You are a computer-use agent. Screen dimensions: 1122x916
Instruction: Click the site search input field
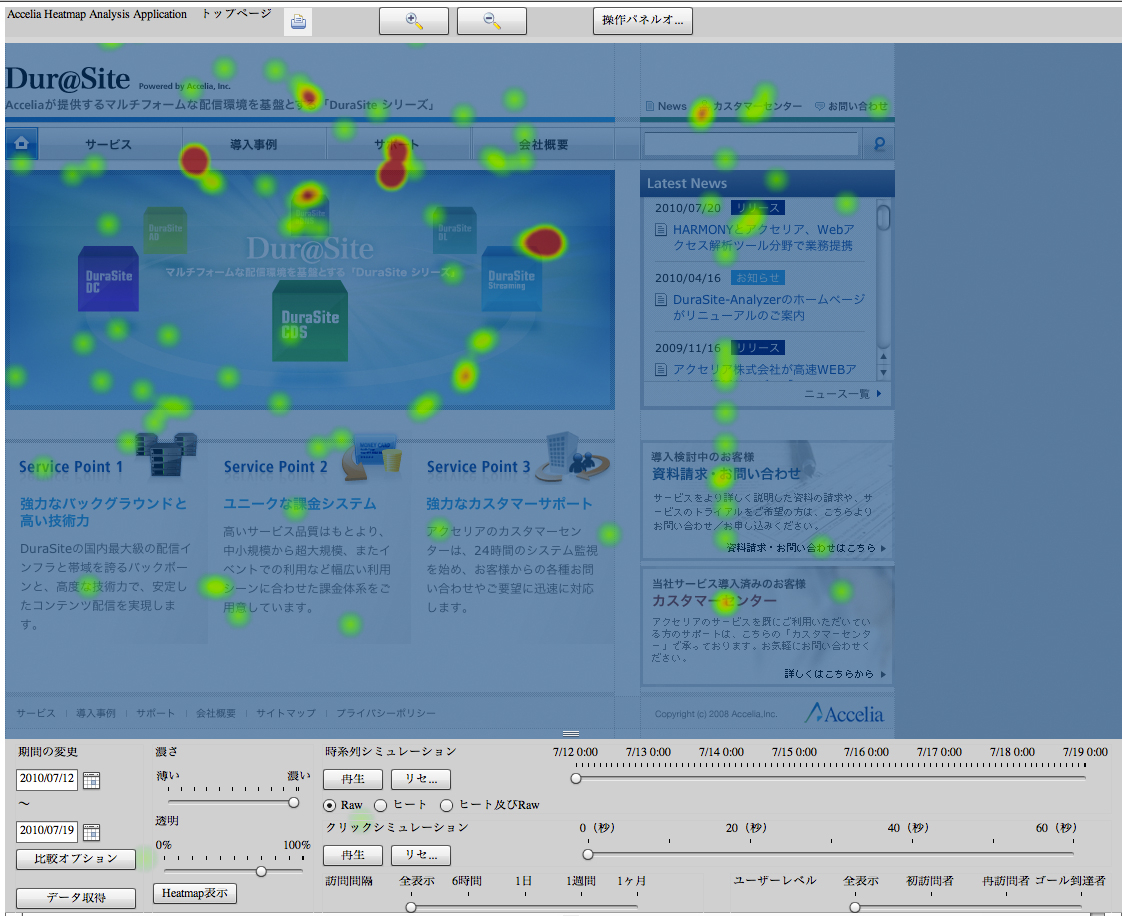pos(751,144)
